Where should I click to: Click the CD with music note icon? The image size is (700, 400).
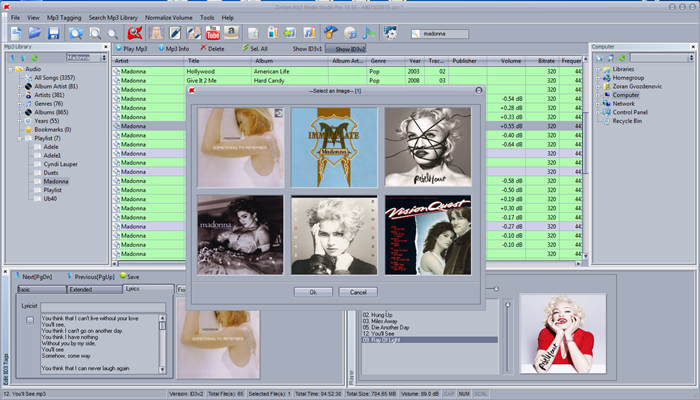350,33
